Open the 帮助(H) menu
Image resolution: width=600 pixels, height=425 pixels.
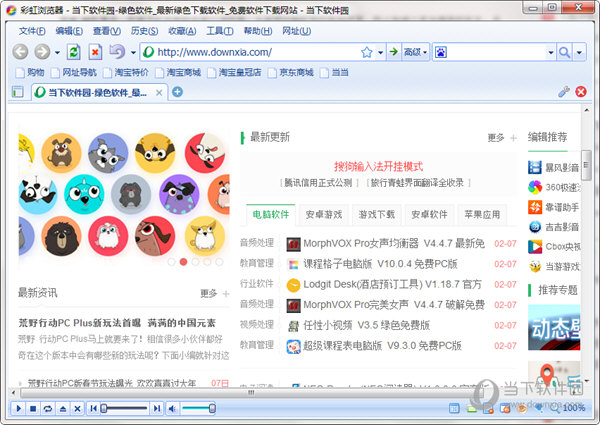[x=258, y=31]
